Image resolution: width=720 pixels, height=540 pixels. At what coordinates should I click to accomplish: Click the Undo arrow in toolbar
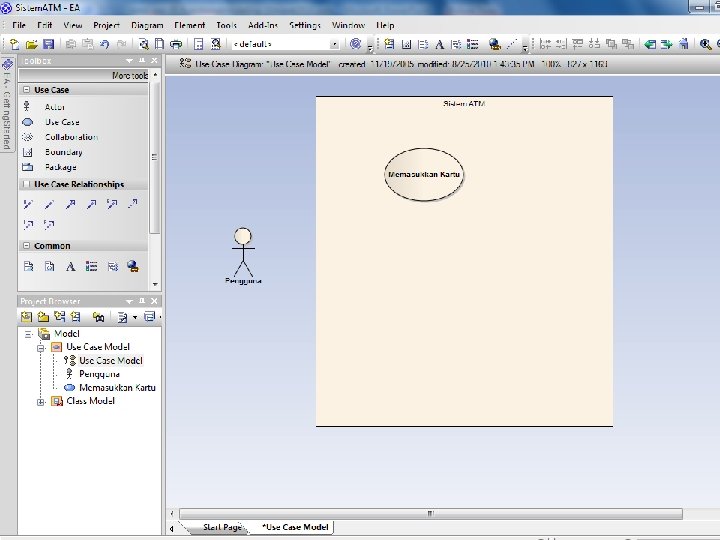point(105,44)
